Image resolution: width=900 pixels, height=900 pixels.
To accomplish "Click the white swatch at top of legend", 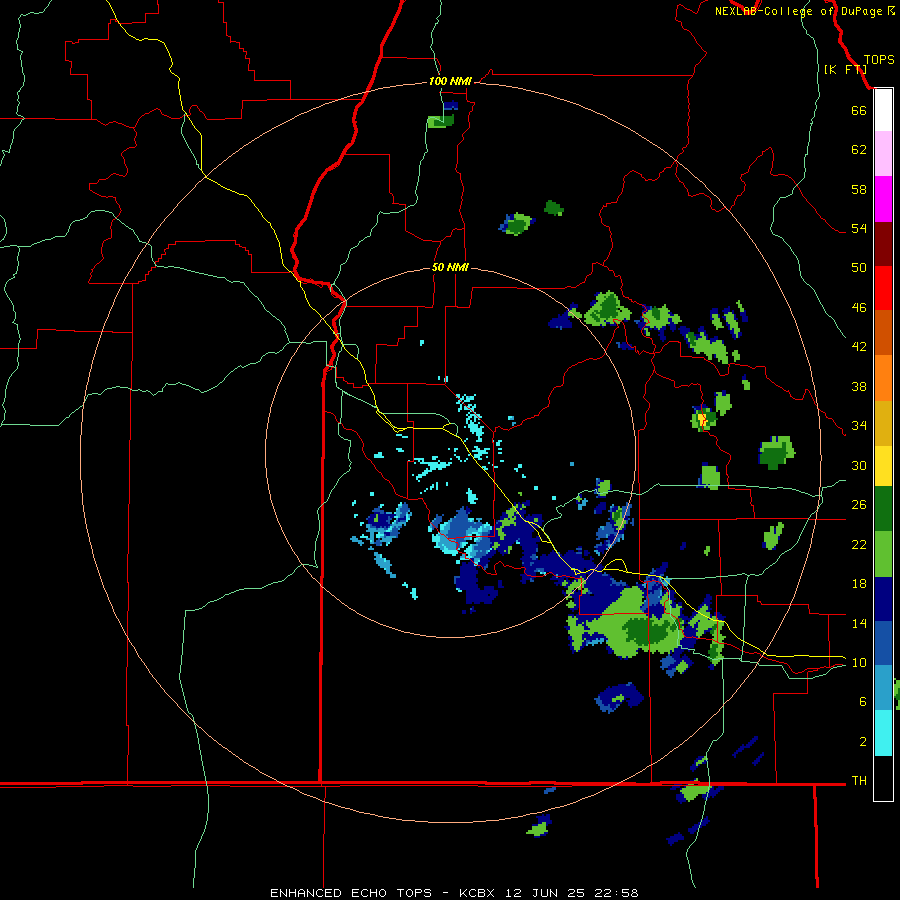I will coord(883,110).
